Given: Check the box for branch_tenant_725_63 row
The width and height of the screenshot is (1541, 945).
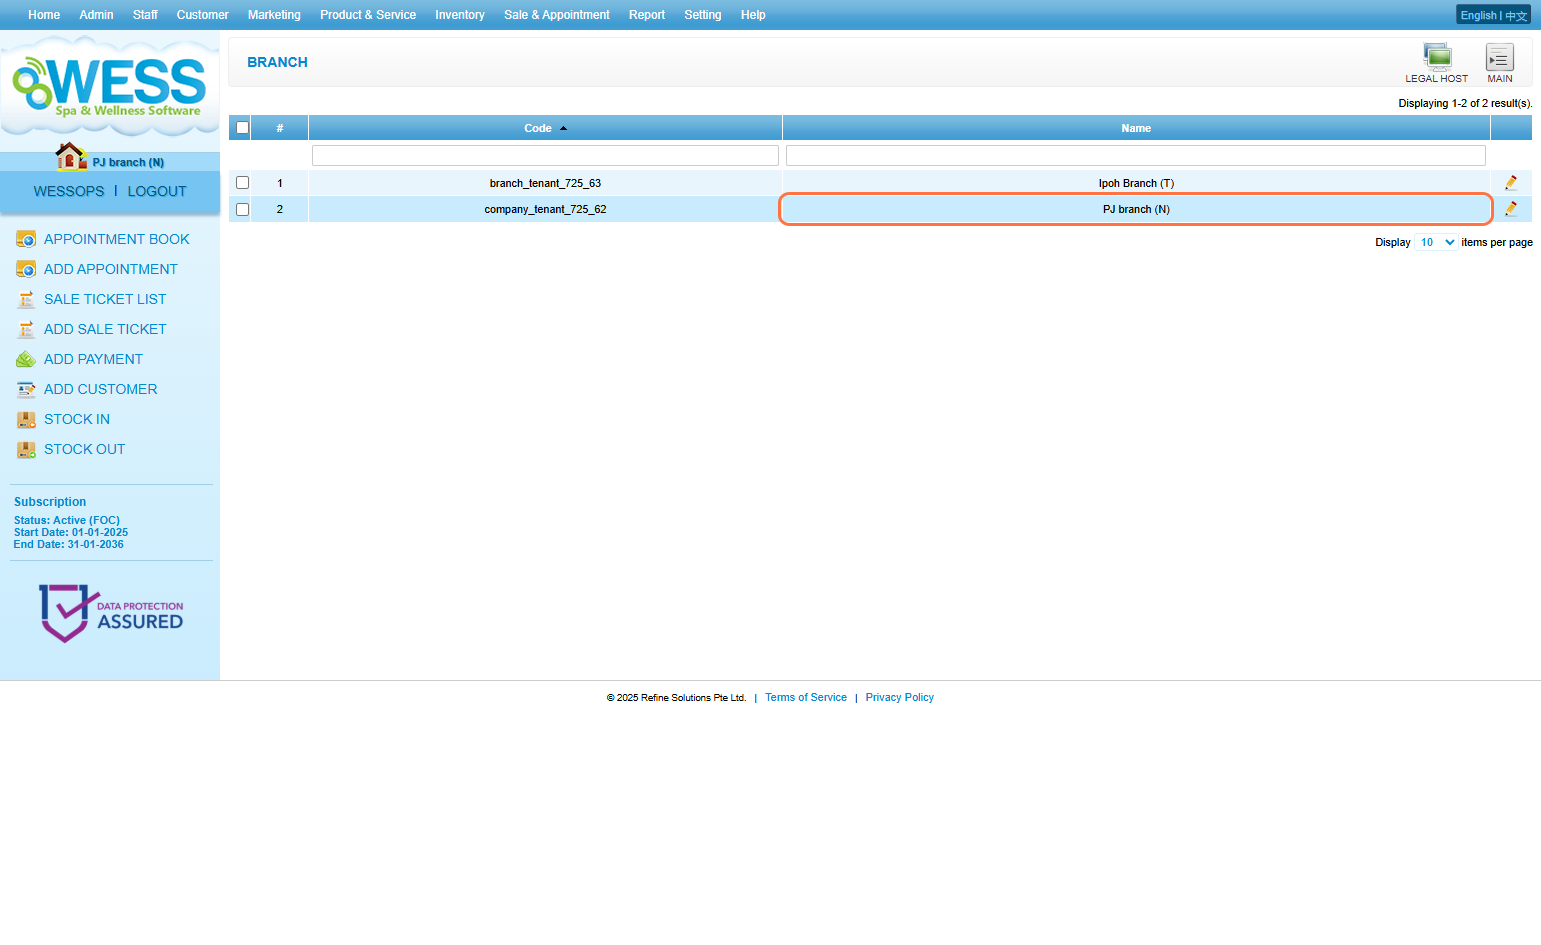Looking at the screenshot, I should [242, 183].
